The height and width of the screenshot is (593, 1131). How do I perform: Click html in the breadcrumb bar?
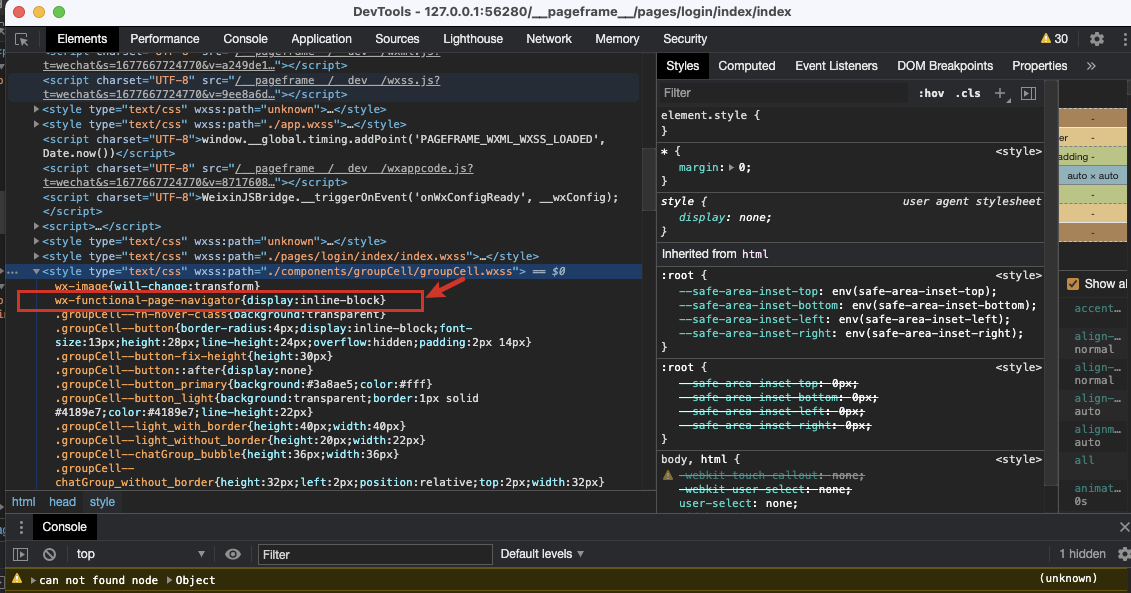(23, 502)
